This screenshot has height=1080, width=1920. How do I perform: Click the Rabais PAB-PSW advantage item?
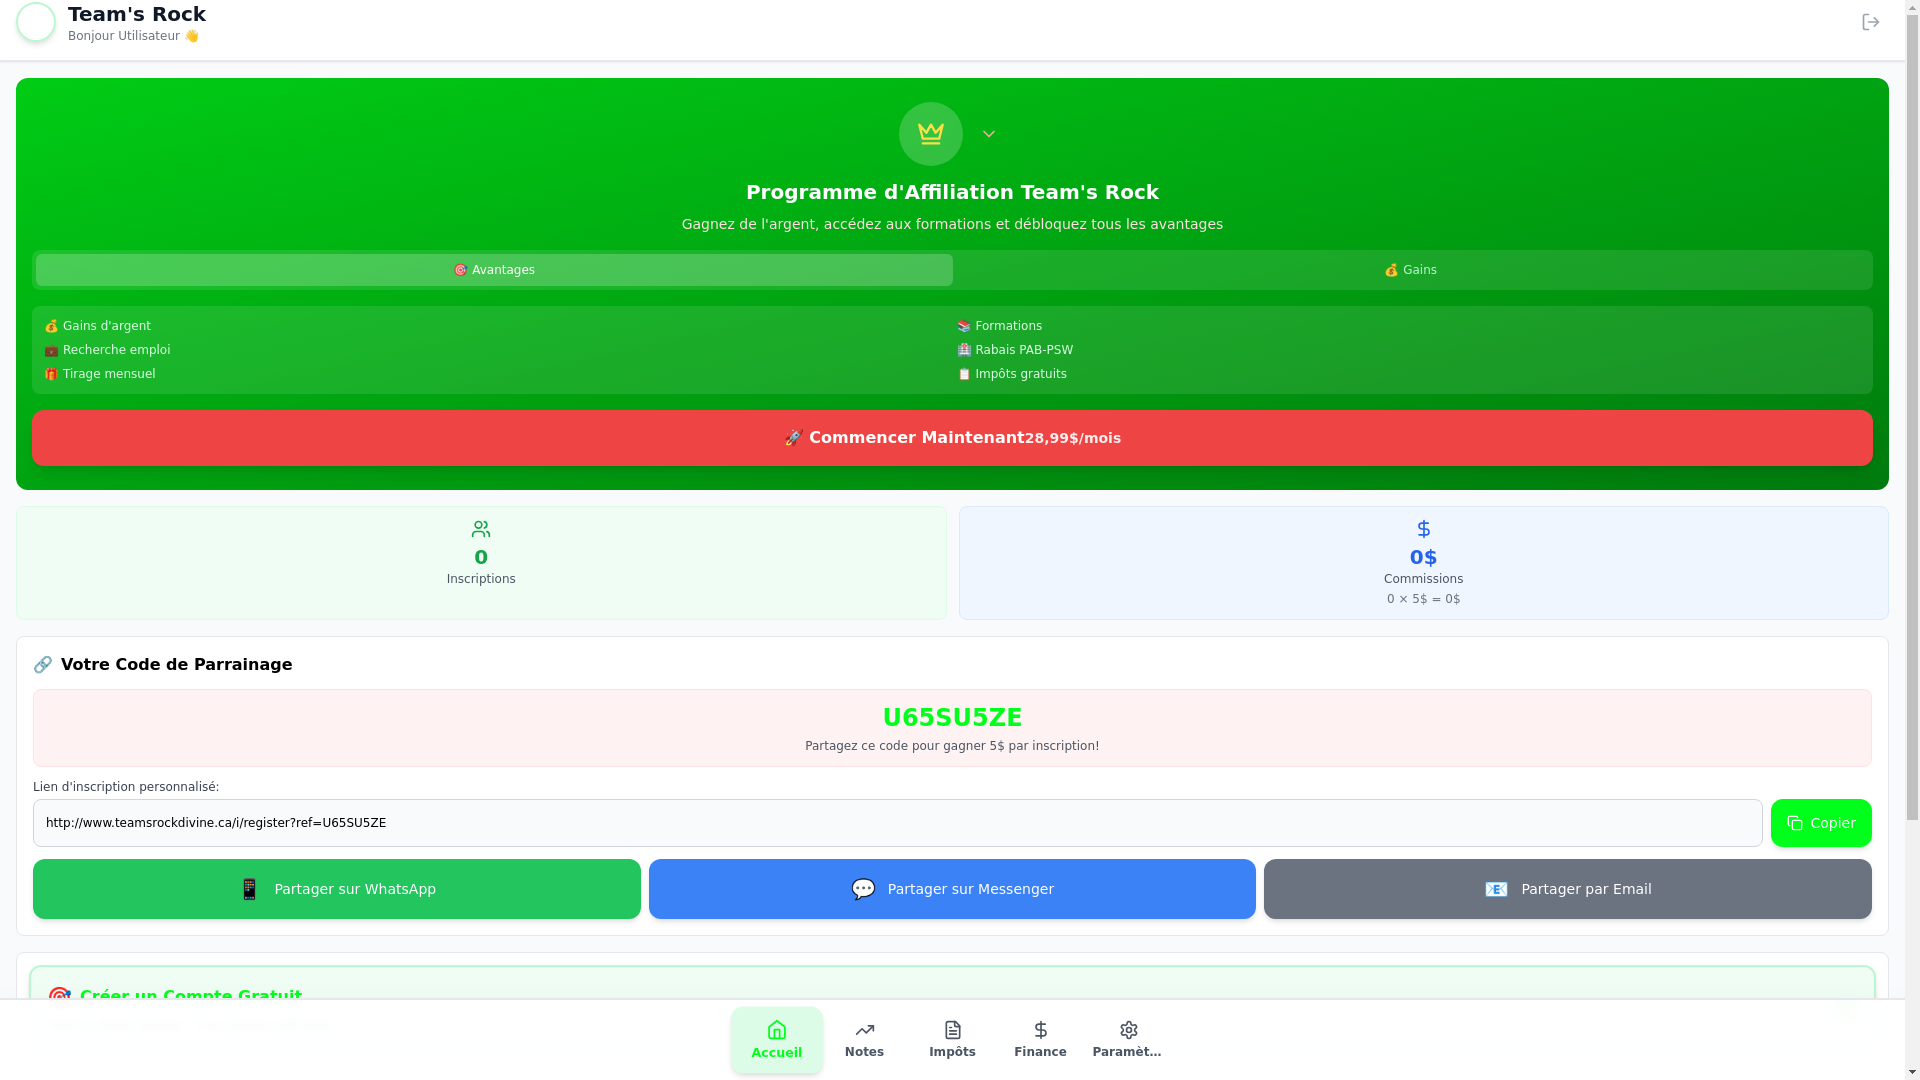click(1015, 350)
